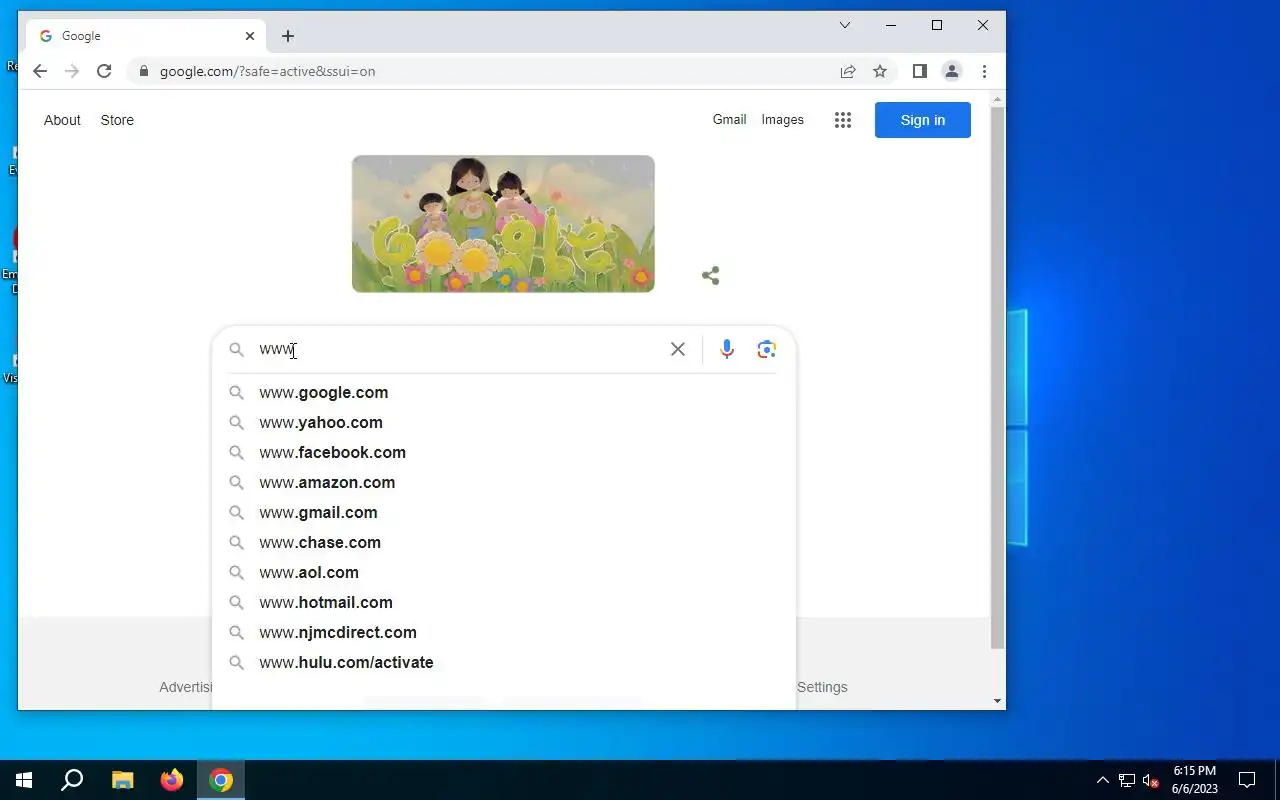Viewport: 1280px width, 800px height.
Task: Start voice search with microphone
Action: [727, 349]
